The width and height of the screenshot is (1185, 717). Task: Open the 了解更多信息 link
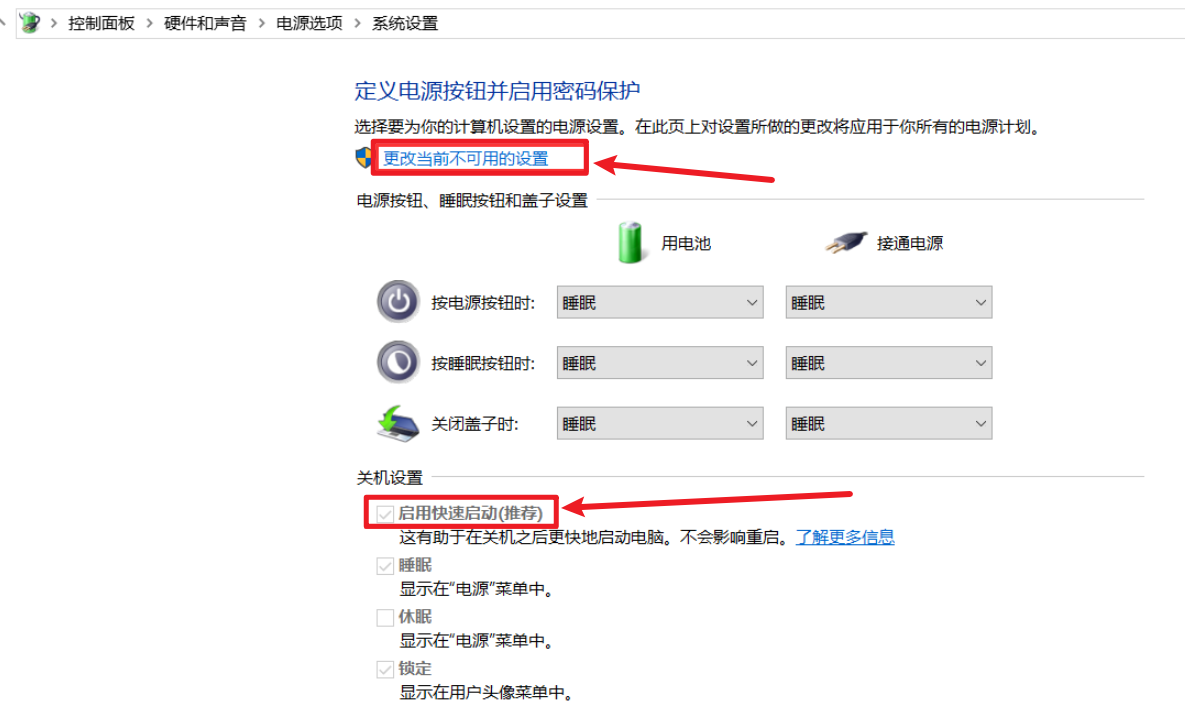click(x=844, y=537)
